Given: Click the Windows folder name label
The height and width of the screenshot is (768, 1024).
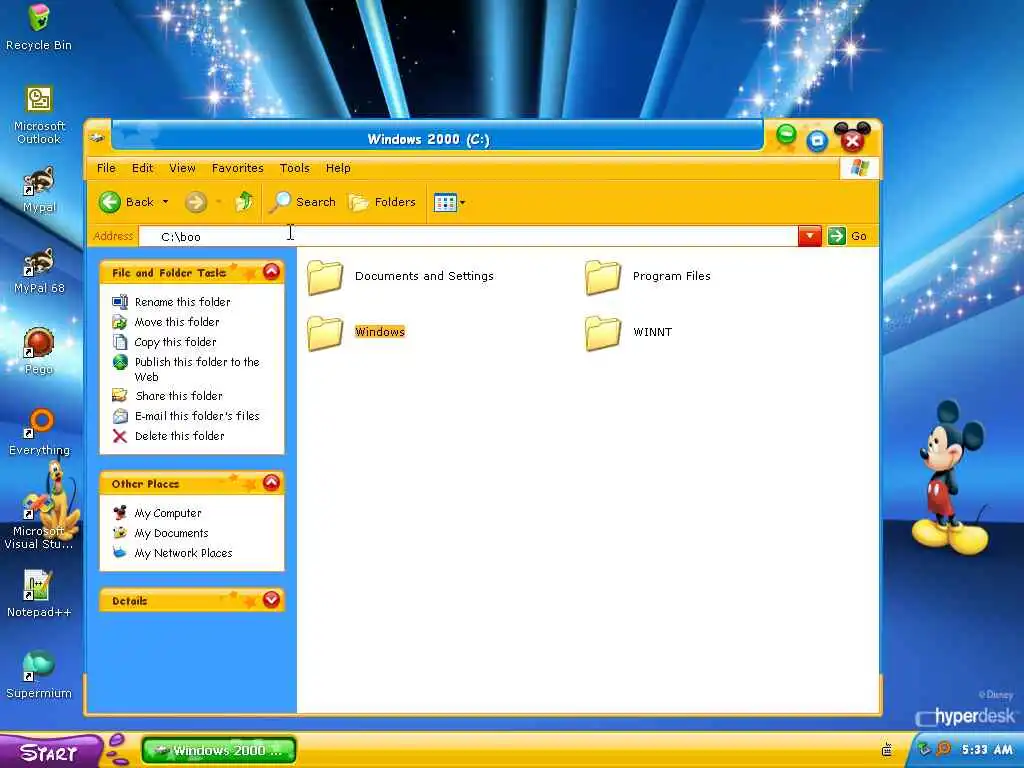Looking at the screenshot, I should coord(380,332).
